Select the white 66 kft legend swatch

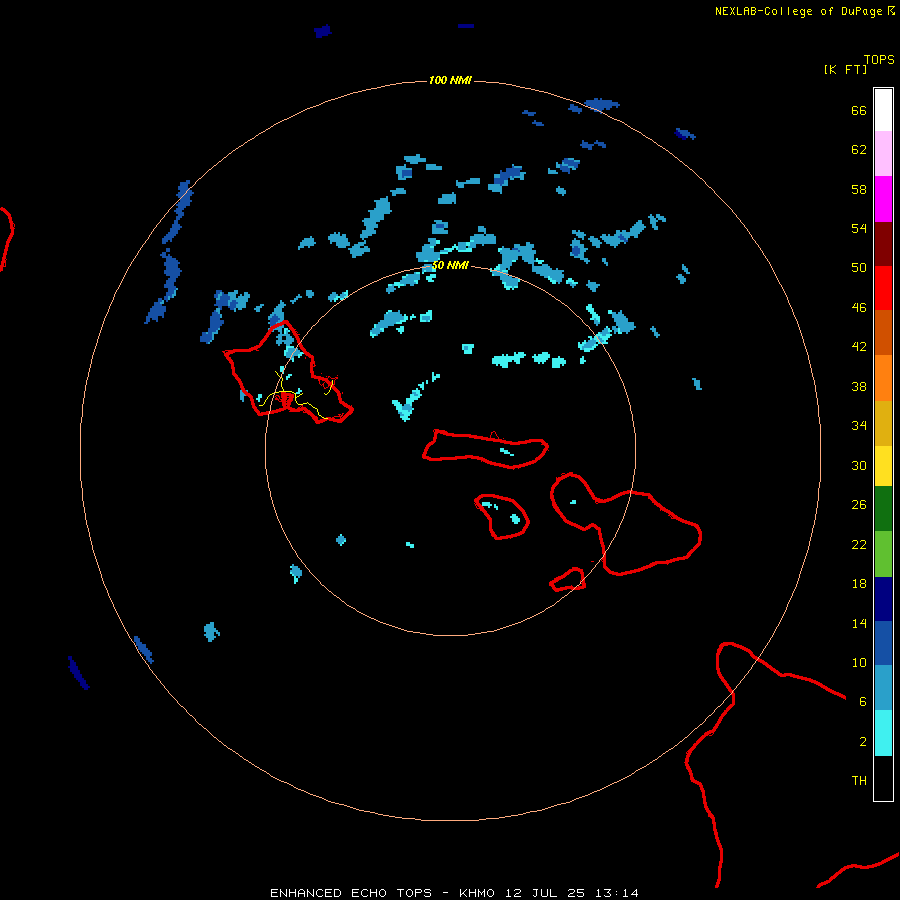[883, 110]
